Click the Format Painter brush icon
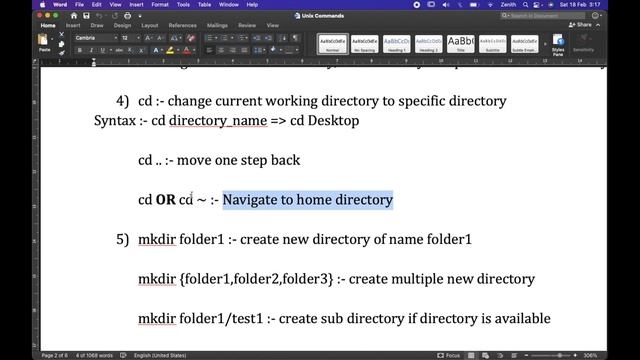Image resolution: width=640 pixels, height=360 pixels. pyautogui.click(x=61, y=53)
